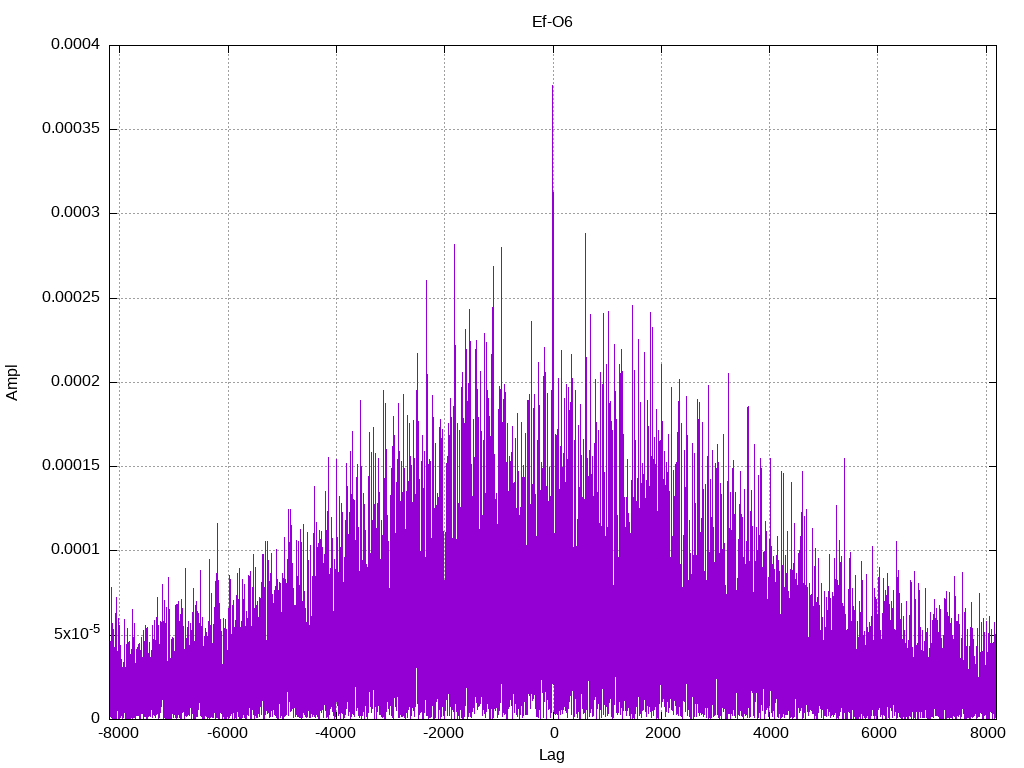Click the 8000 x-axis tick label

coord(987,733)
